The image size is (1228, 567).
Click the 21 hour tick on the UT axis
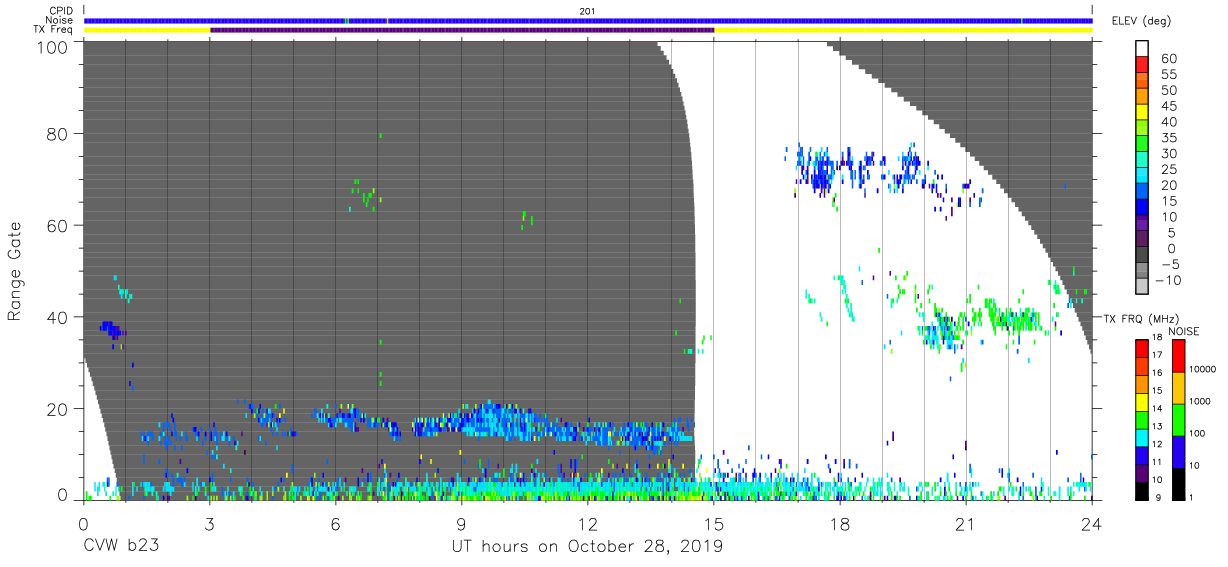point(966,524)
